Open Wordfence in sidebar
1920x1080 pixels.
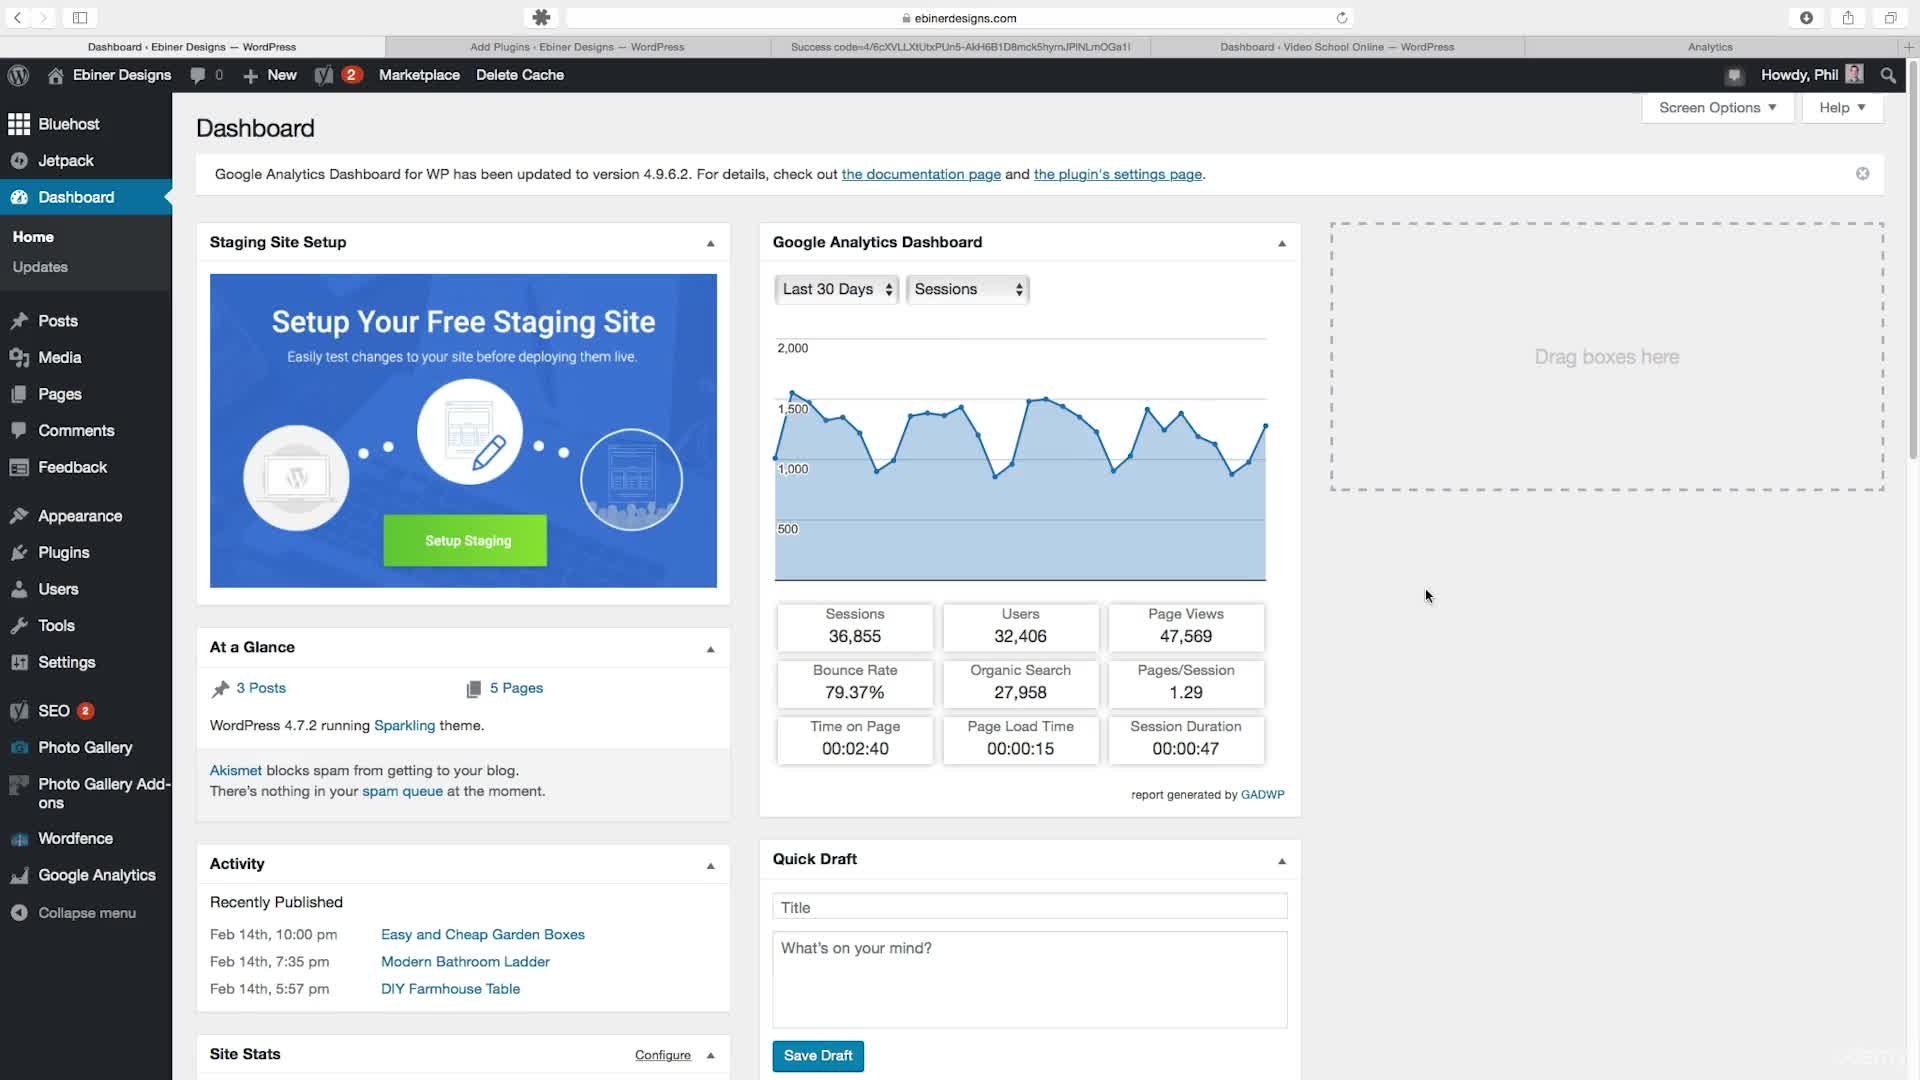[86, 839]
